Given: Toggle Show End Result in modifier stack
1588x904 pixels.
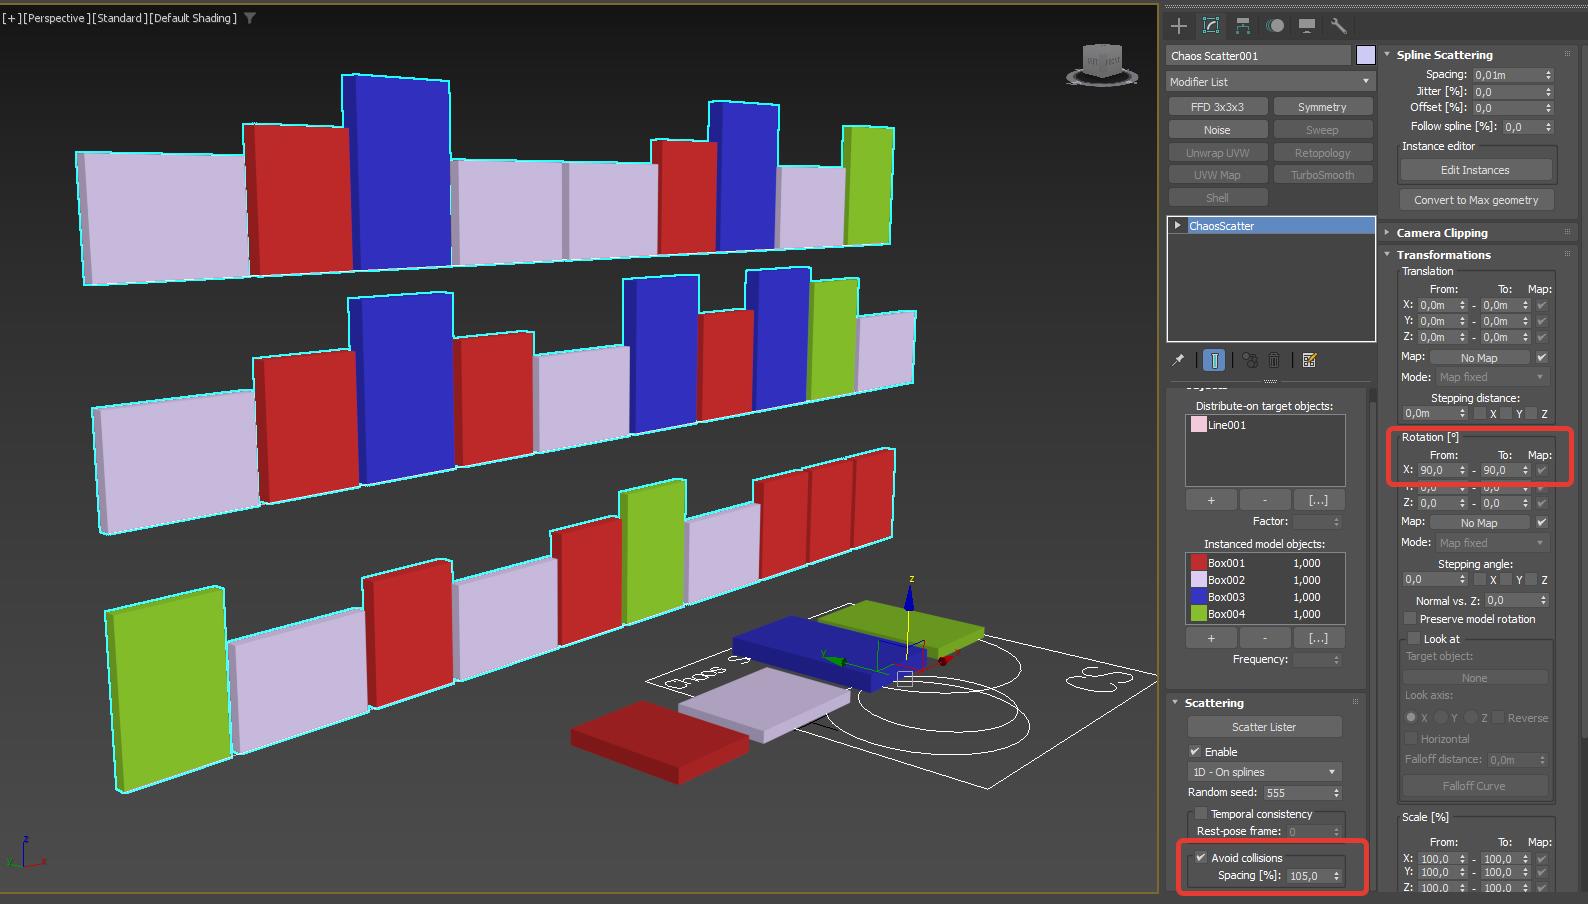Looking at the screenshot, I should [x=1214, y=360].
